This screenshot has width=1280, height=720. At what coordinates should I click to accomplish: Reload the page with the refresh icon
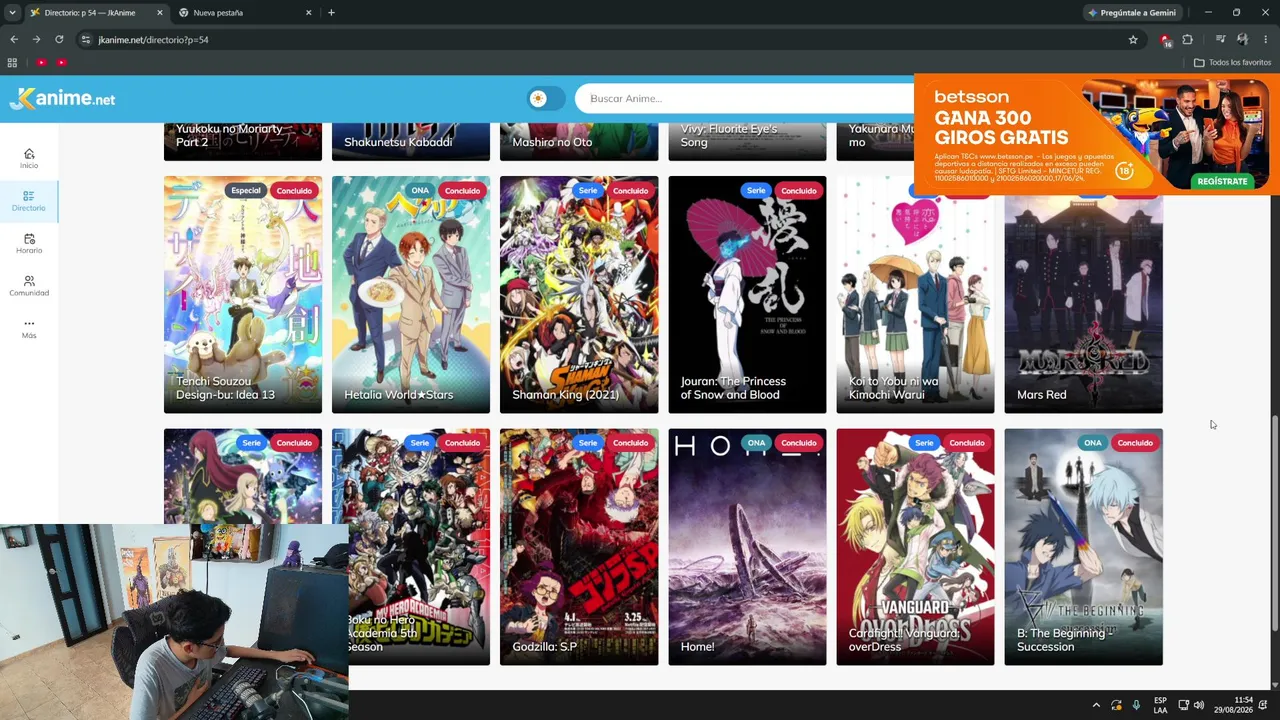pyautogui.click(x=59, y=40)
